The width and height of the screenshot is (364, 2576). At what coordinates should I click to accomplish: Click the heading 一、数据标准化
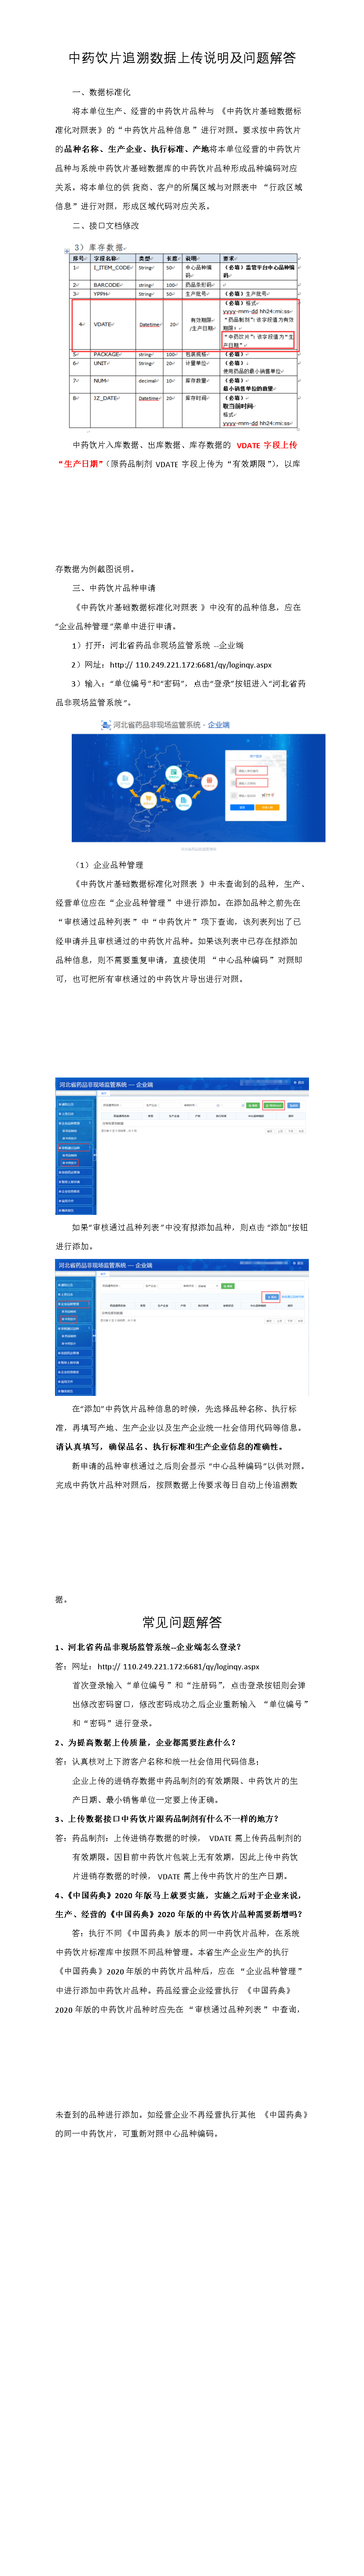[101, 92]
